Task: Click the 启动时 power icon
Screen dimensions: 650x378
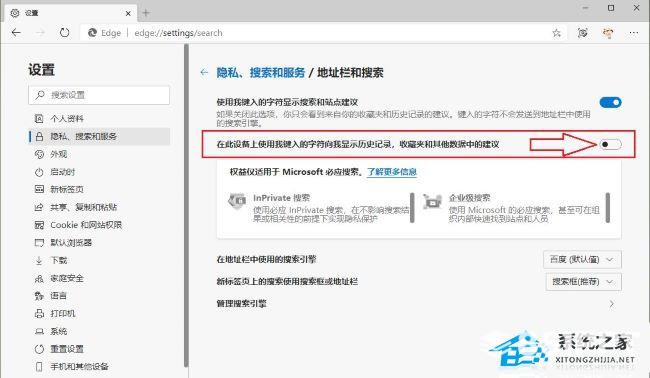Action: click(39, 172)
